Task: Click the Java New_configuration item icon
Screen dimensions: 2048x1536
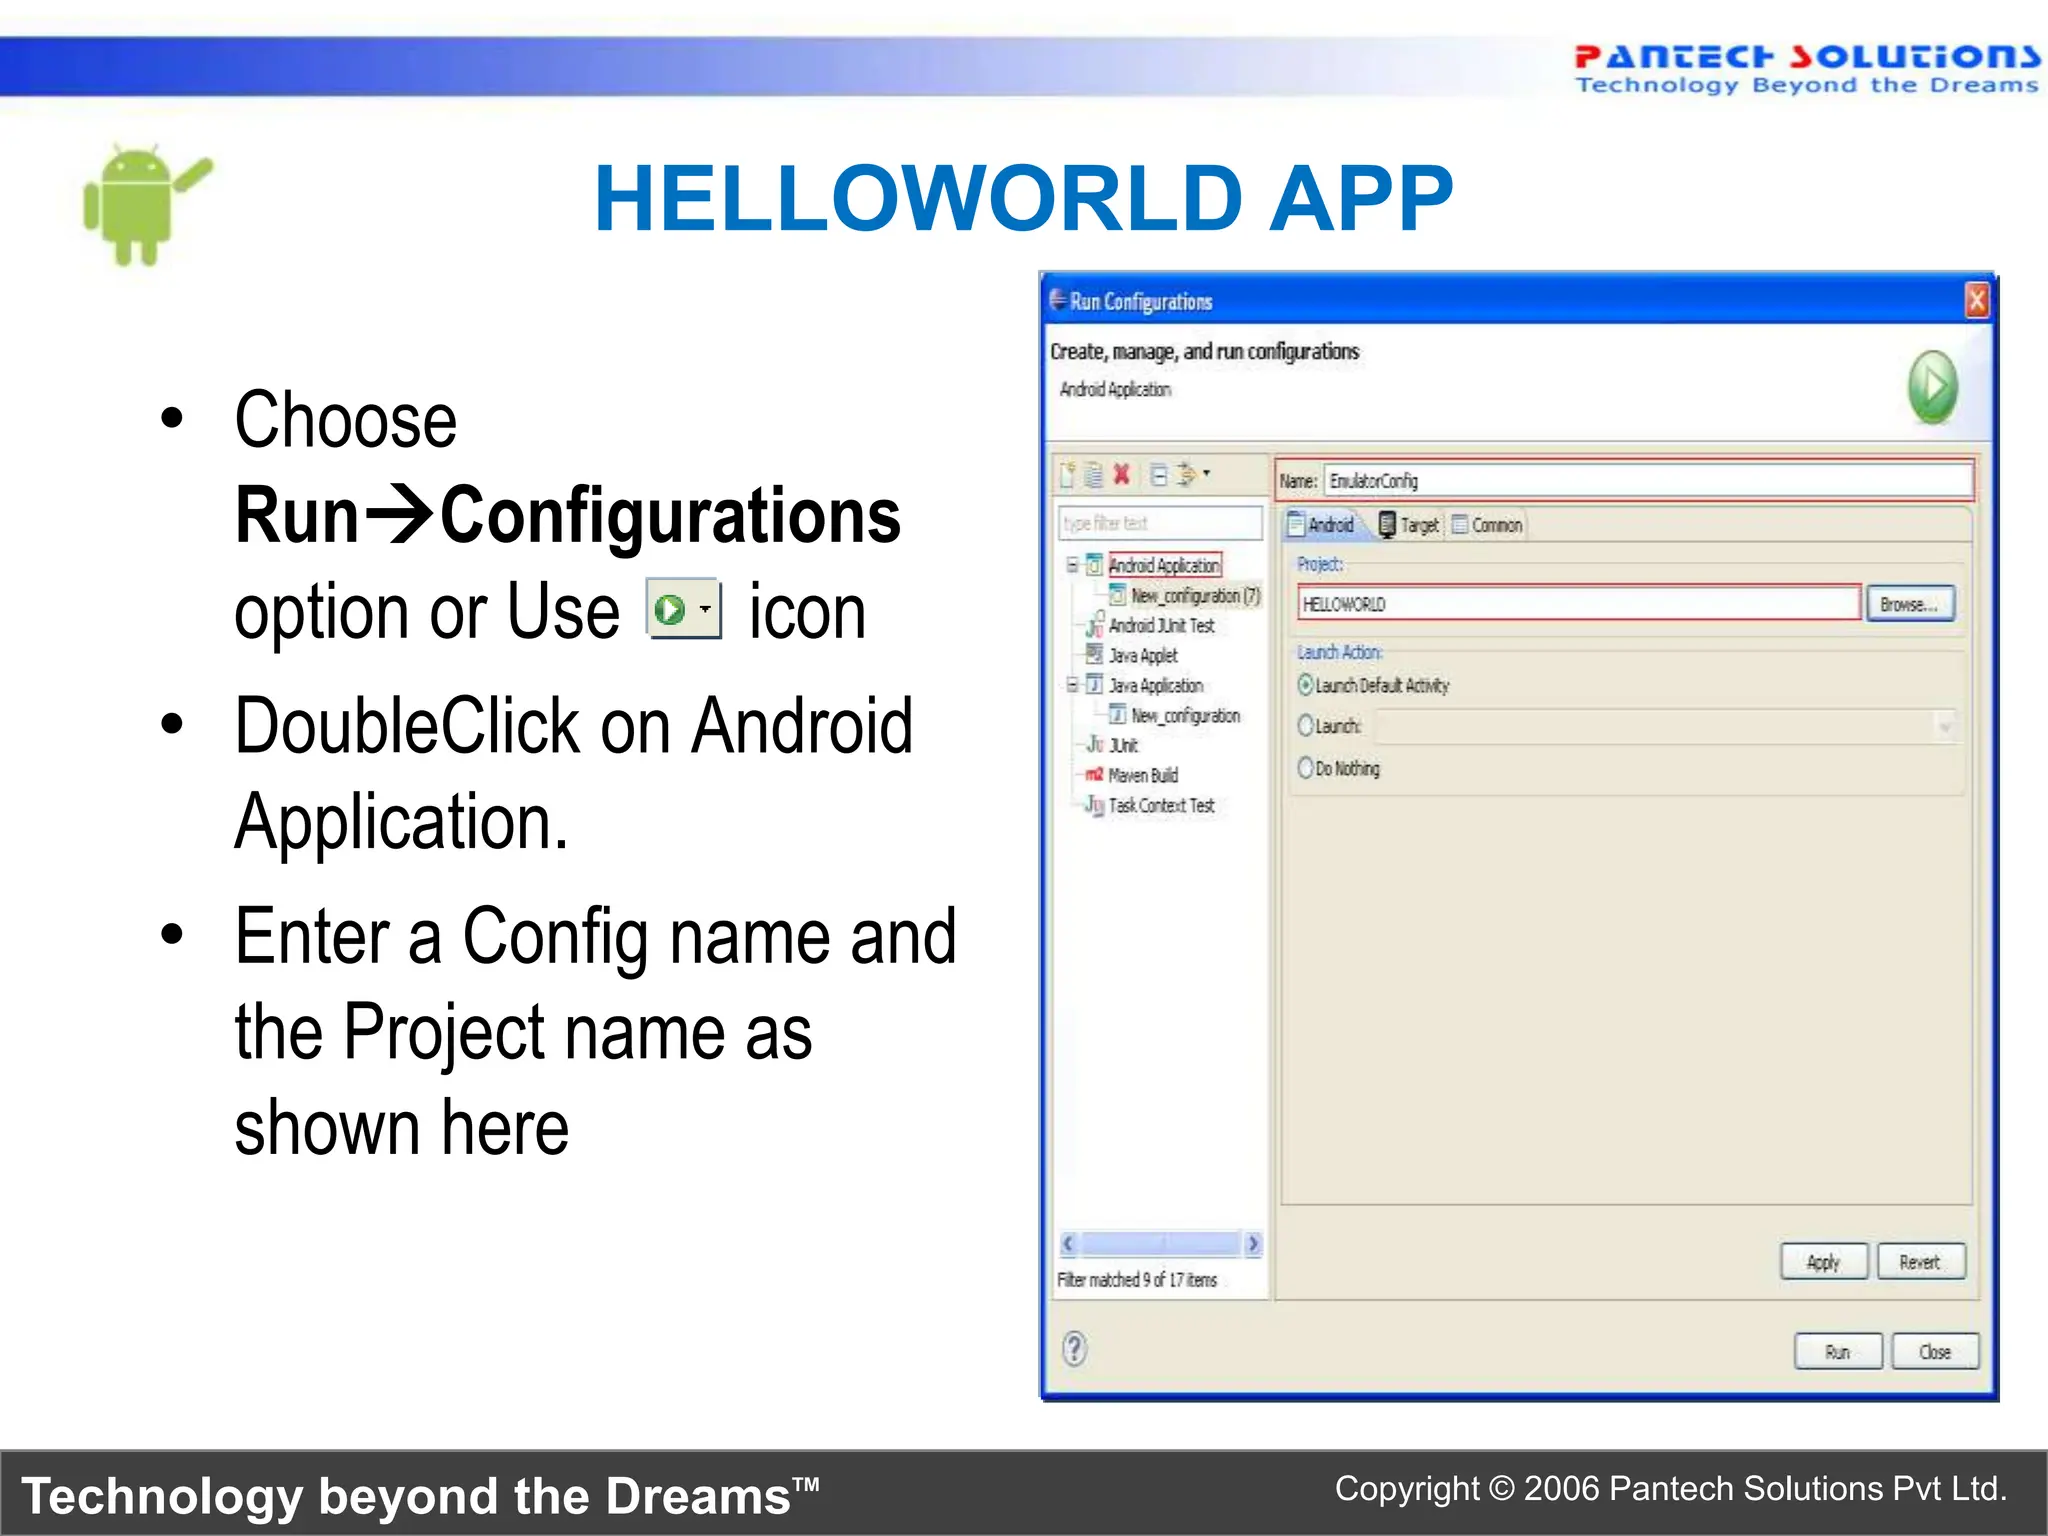Action: (1118, 715)
